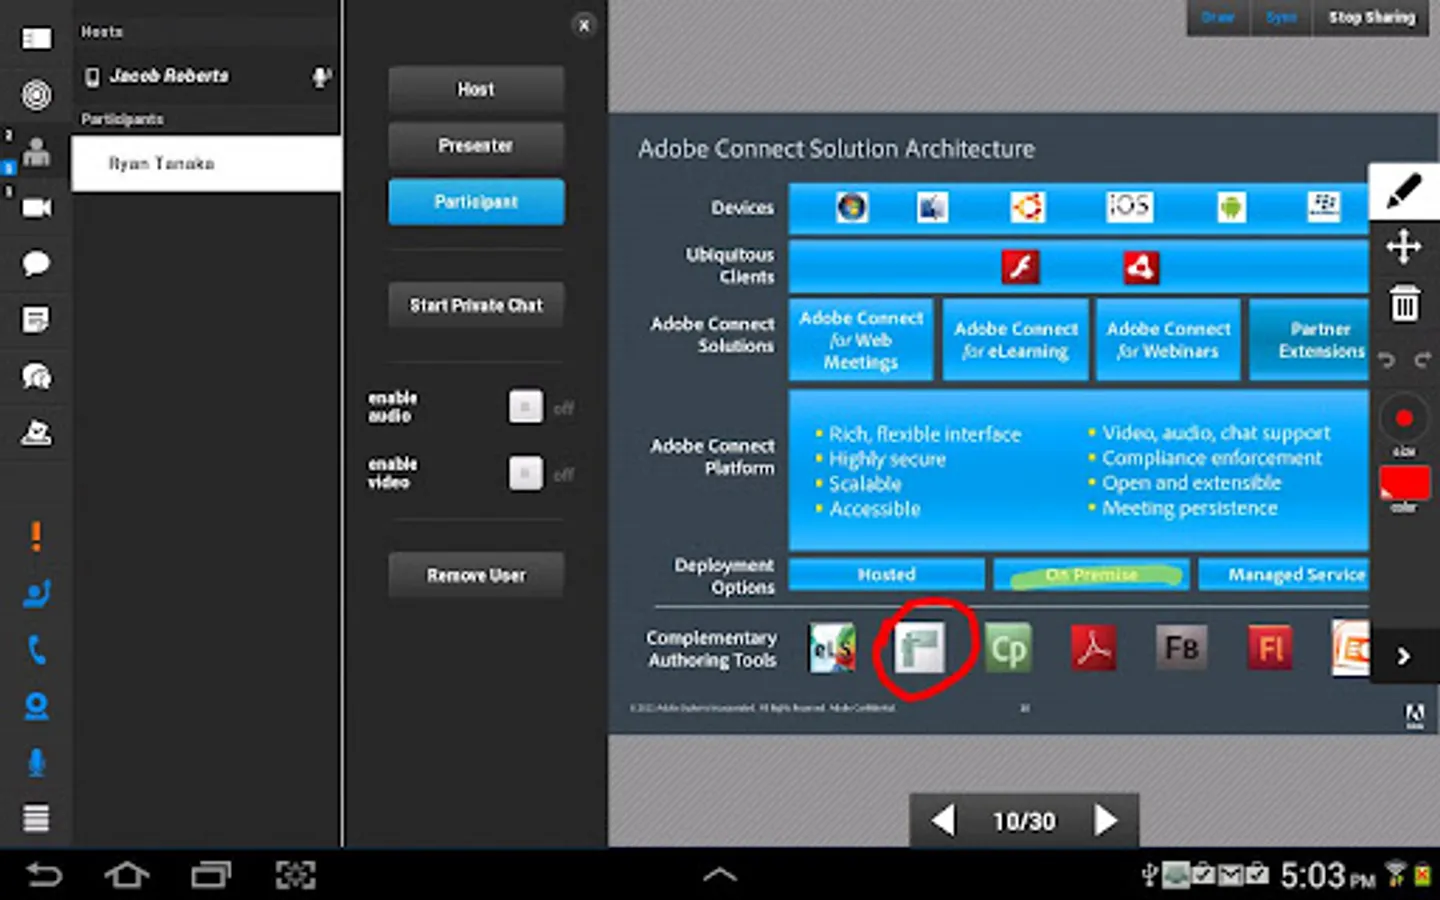Go to next slide arrow
Viewport: 1440px width, 900px height.
[1105, 820]
